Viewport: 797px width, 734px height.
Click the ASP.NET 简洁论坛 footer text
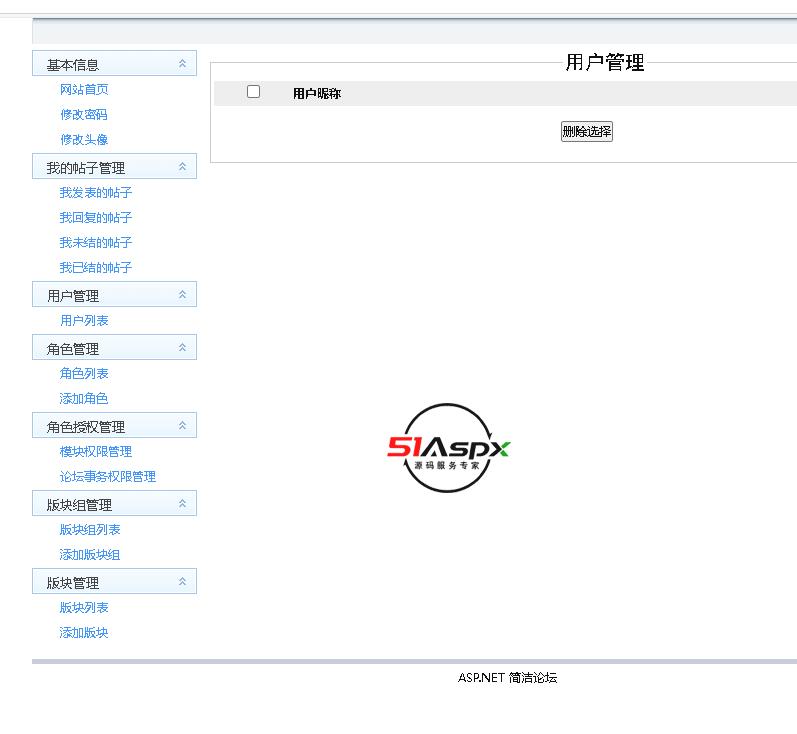[x=507, y=678]
